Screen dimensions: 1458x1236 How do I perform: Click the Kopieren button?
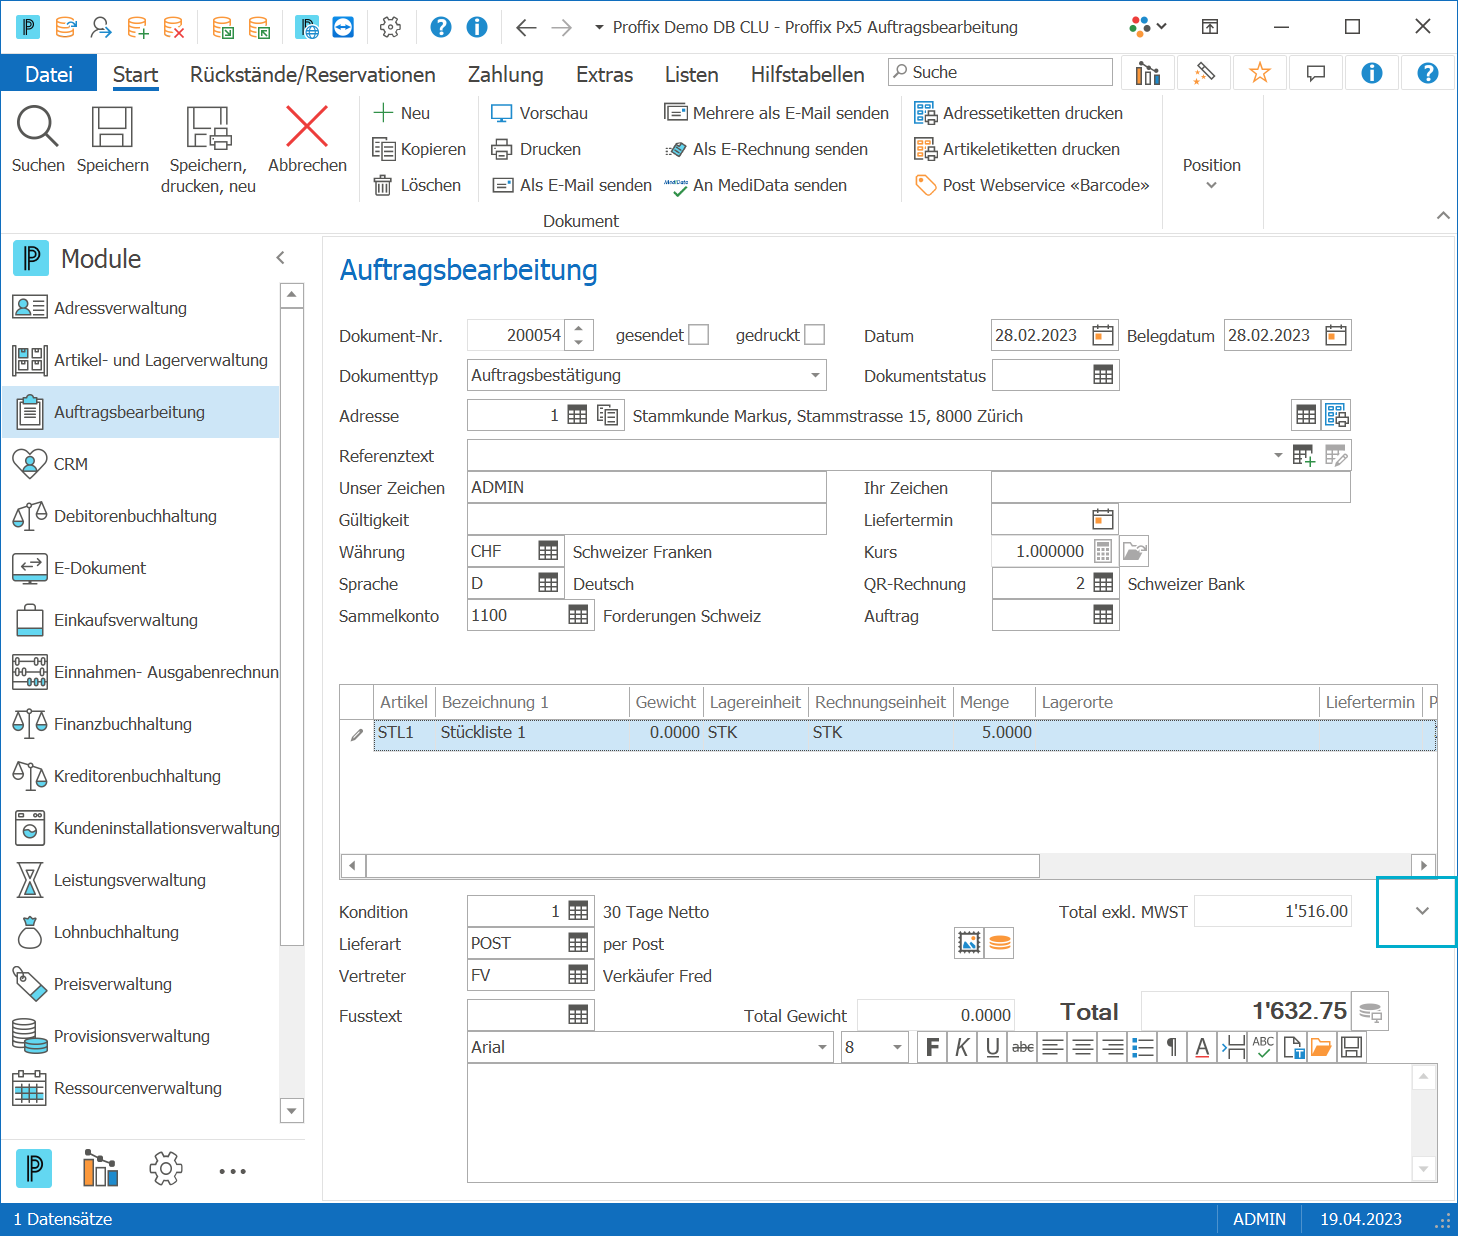[x=419, y=149]
